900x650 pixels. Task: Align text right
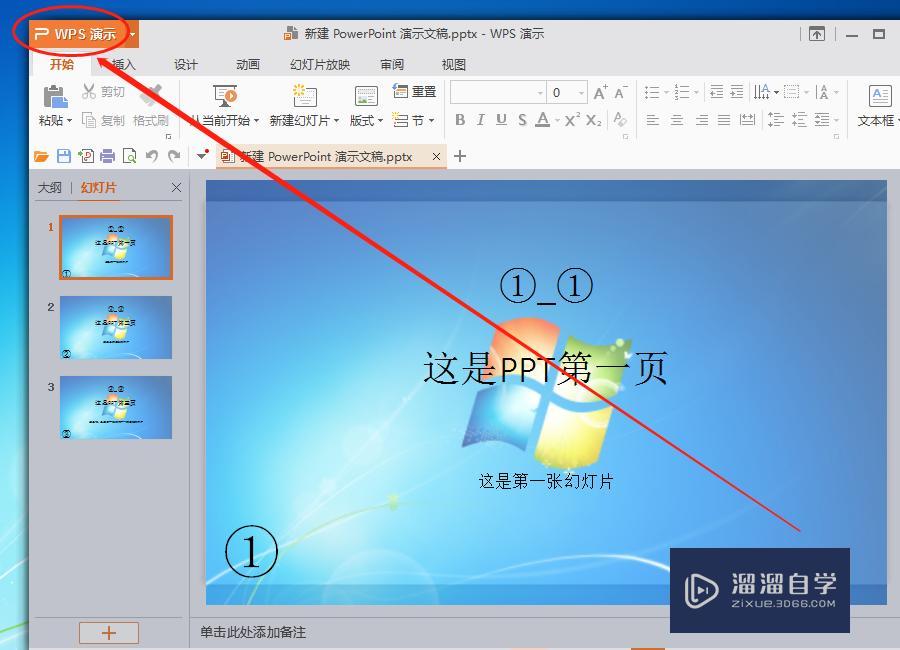coord(701,120)
